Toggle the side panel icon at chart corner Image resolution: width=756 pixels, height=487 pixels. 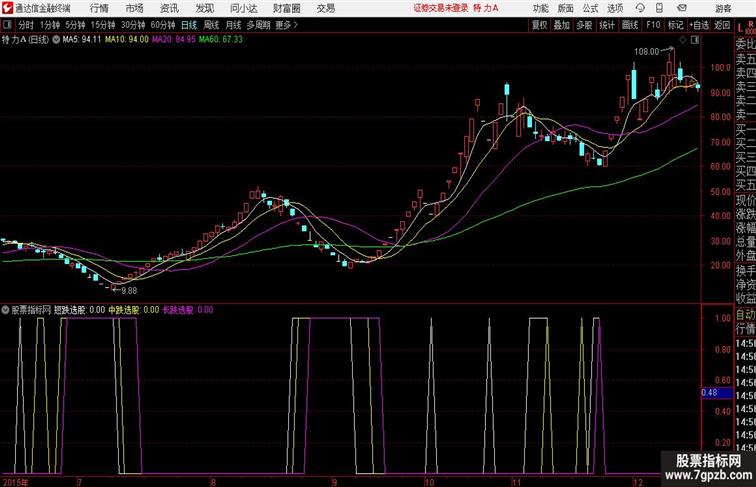click(x=694, y=40)
